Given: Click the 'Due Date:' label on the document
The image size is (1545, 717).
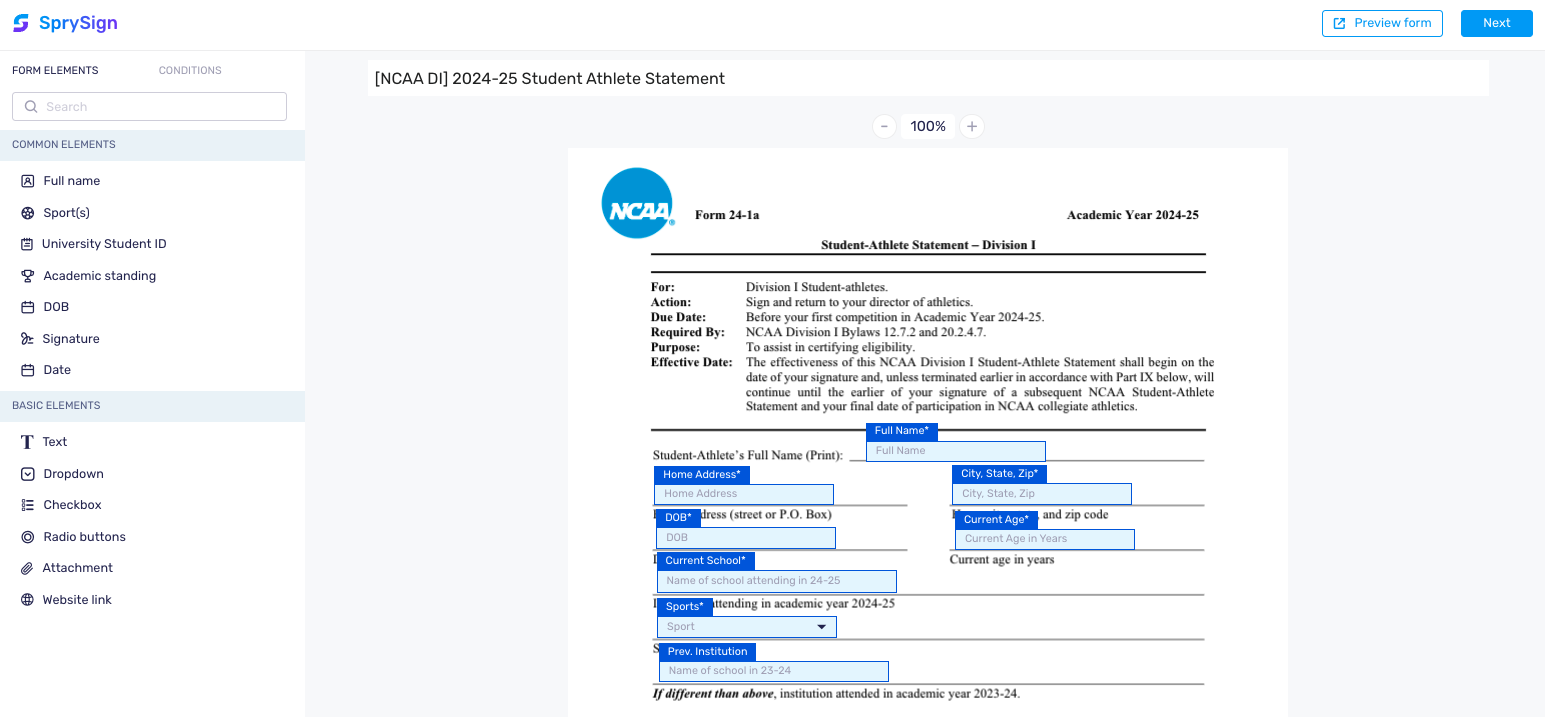Looking at the screenshot, I should 679,317.
